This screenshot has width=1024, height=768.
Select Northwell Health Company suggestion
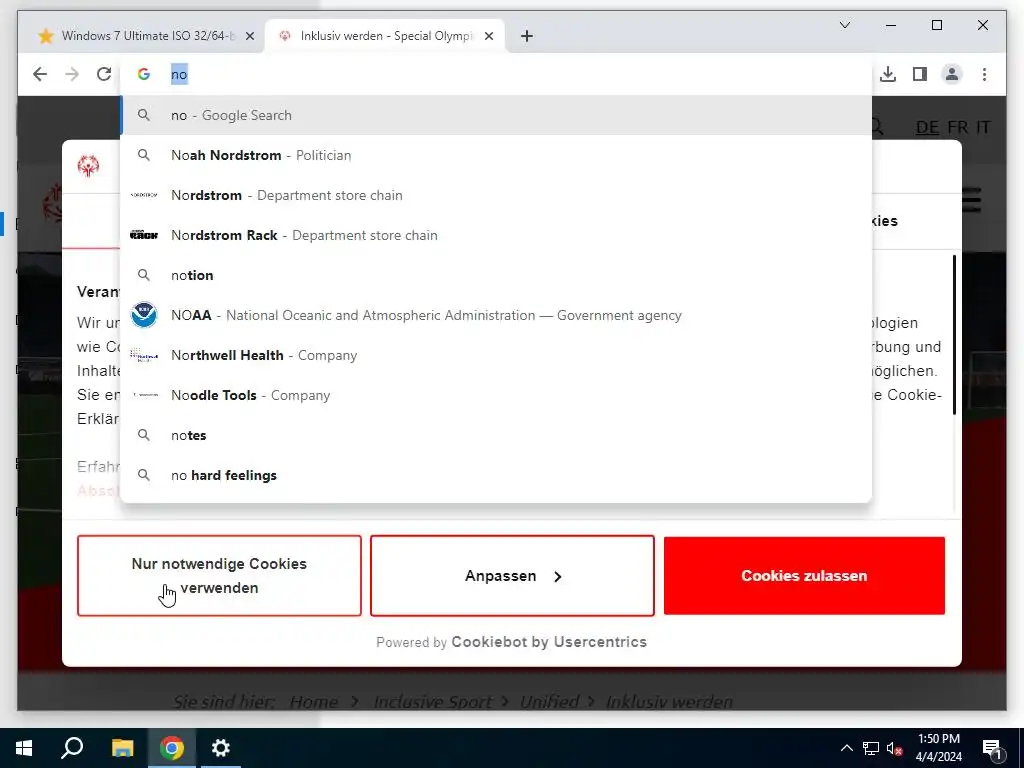pyautogui.click(x=496, y=355)
